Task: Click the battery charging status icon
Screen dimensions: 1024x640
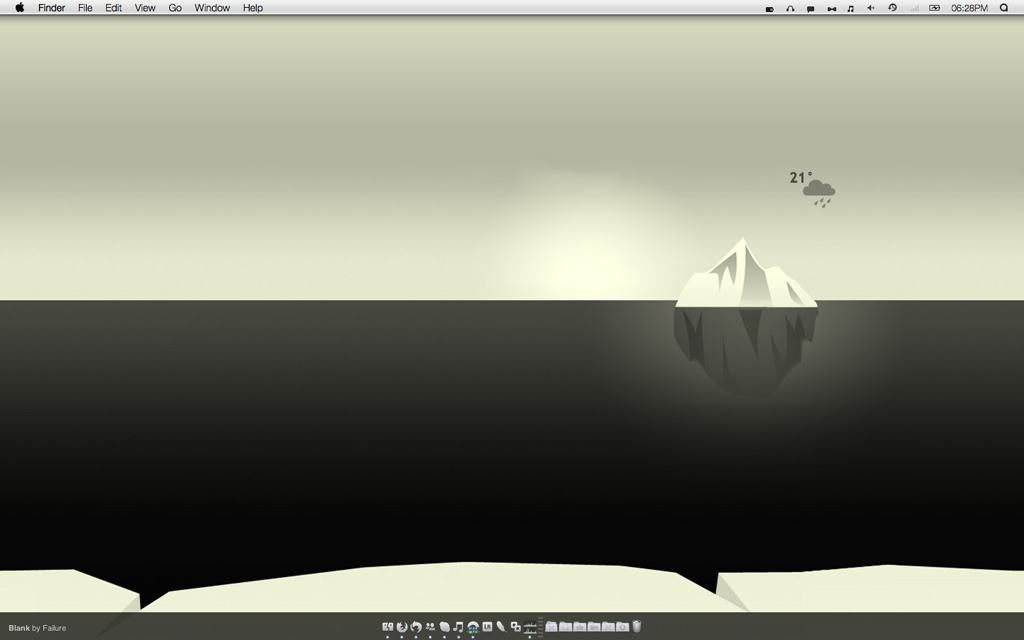Action: pos(935,8)
